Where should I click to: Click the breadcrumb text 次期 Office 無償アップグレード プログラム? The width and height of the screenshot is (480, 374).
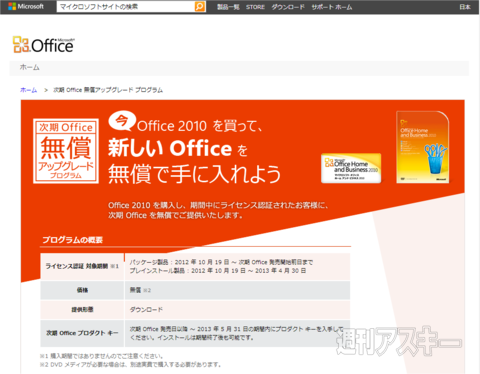(x=108, y=90)
